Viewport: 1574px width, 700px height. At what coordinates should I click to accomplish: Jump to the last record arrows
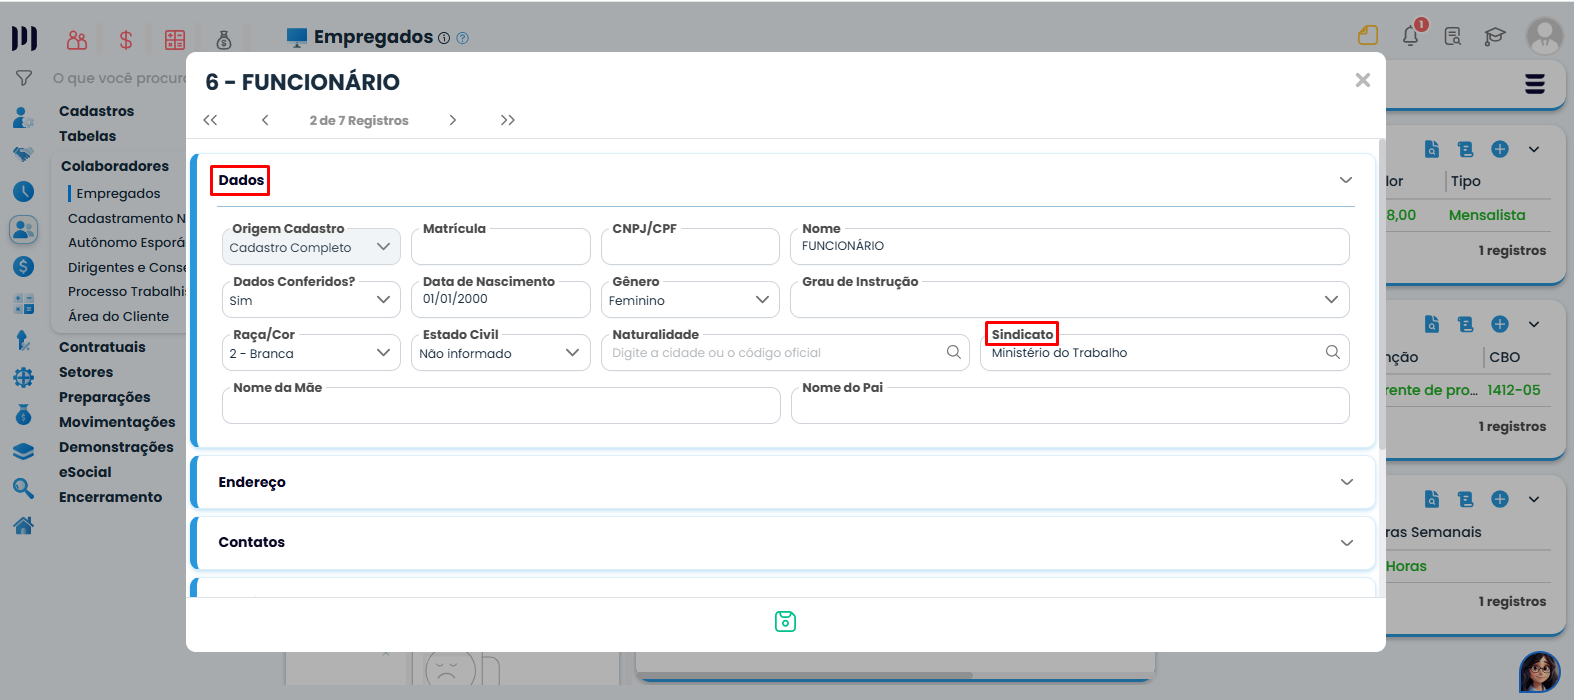508,120
